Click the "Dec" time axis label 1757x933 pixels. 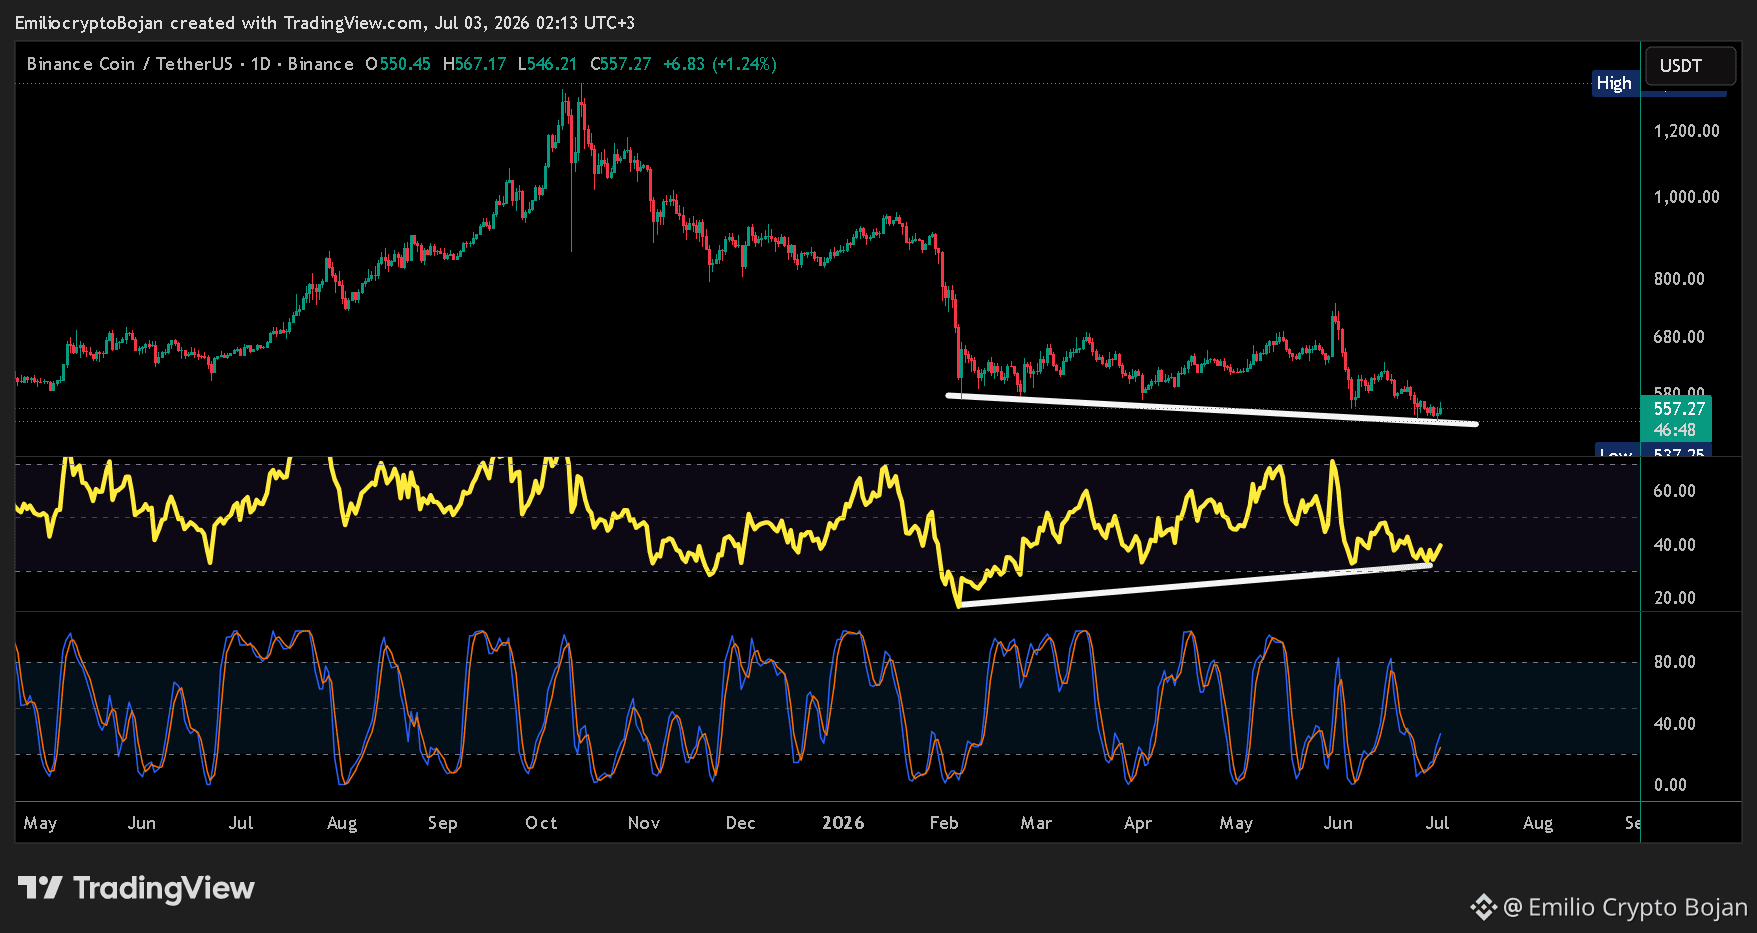point(741,823)
